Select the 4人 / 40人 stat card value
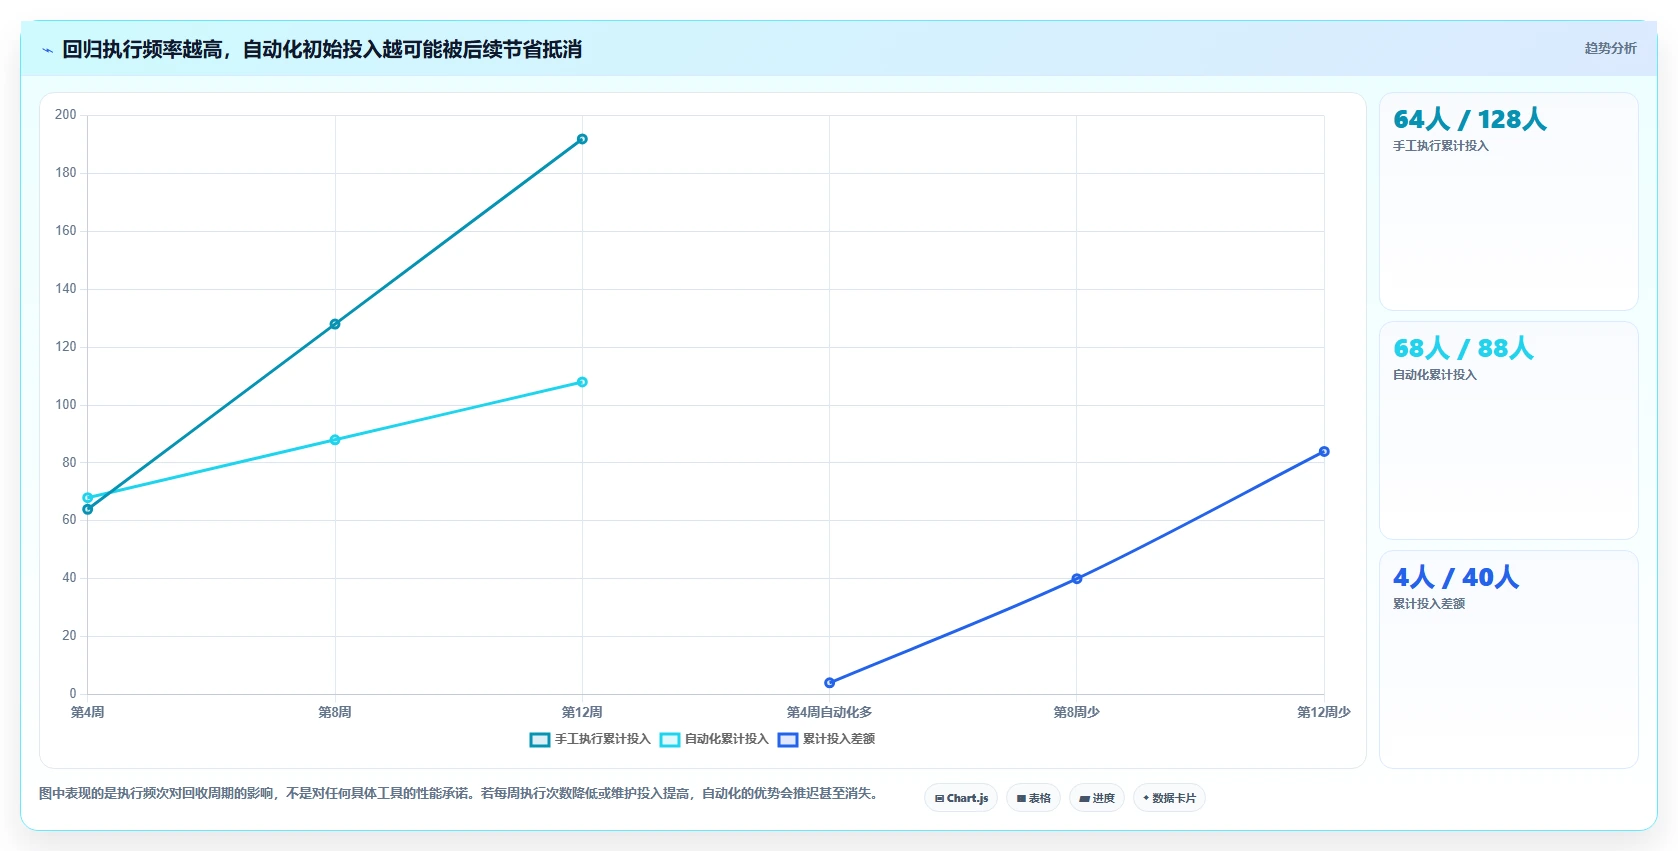This screenshot has height=851, width=1678. (x=1456, y=577)
